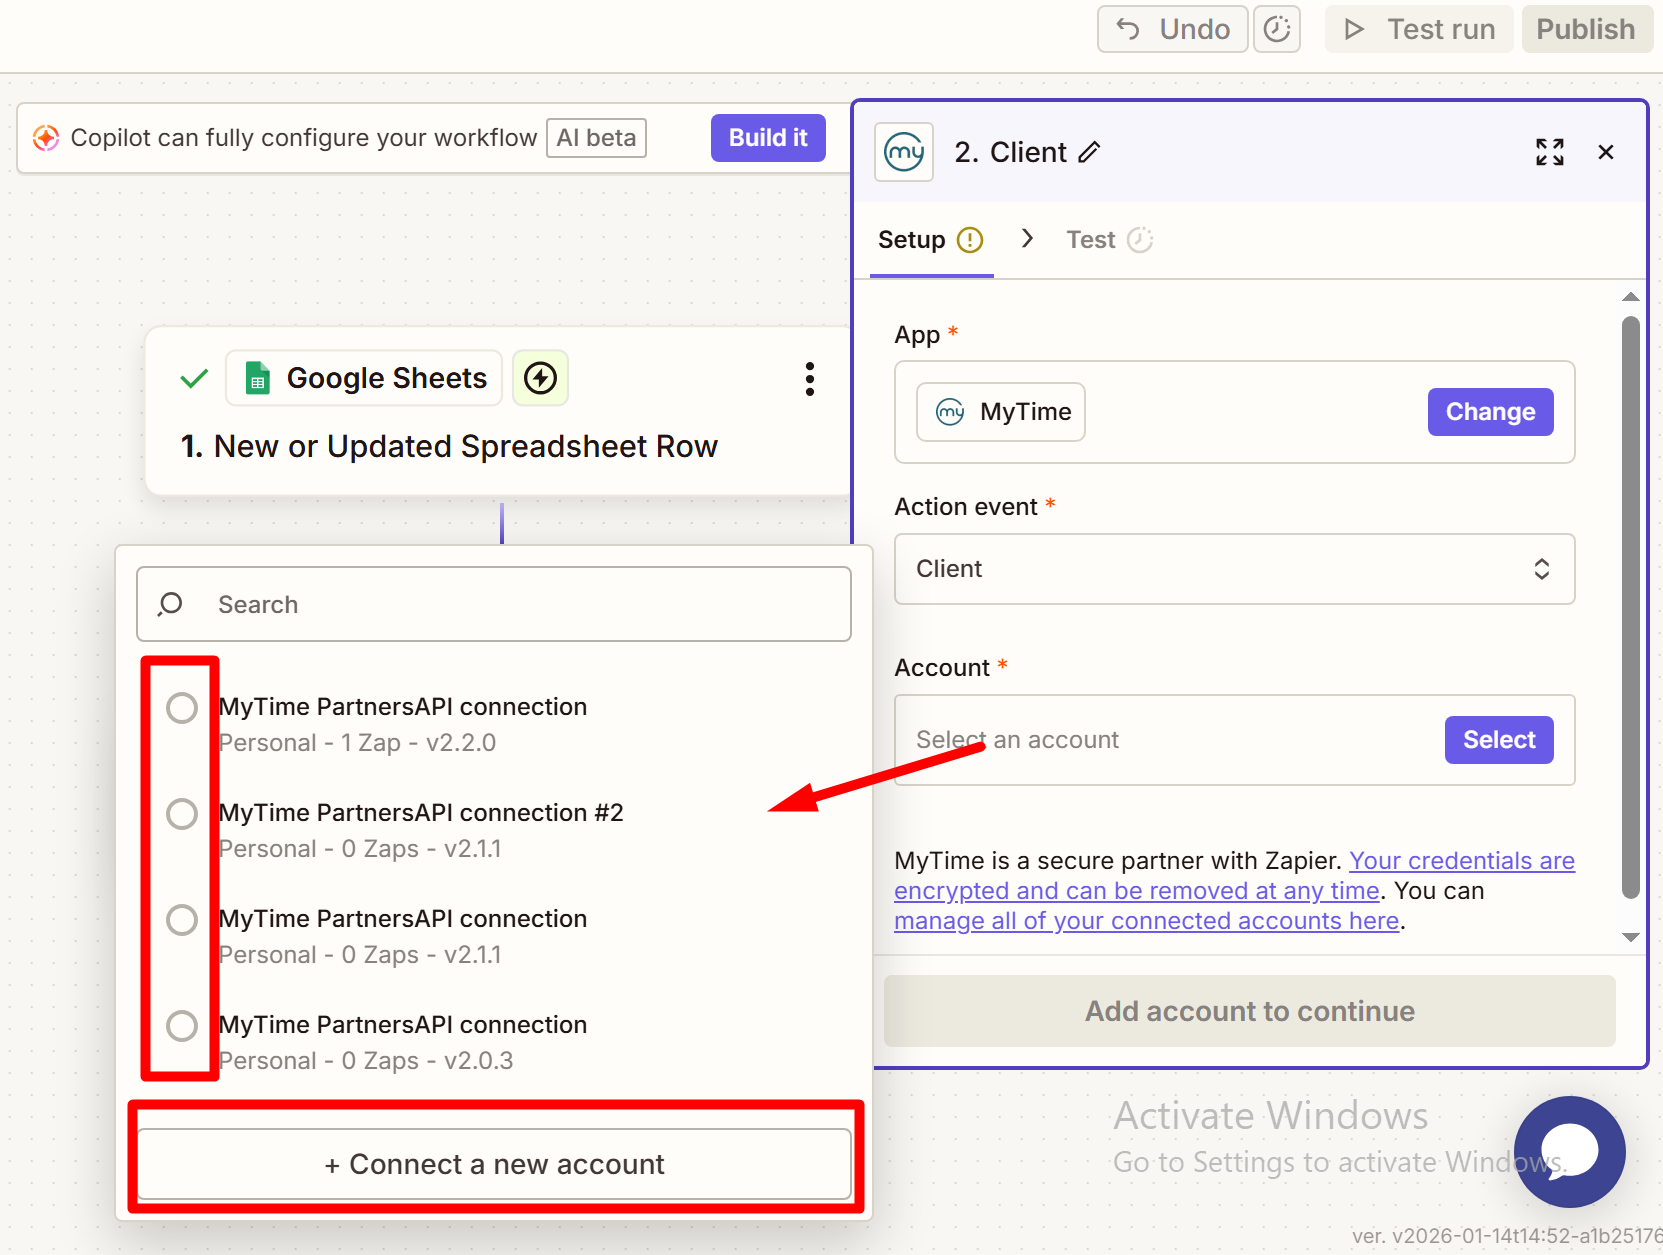Start a Test run
1663x1255 pixels.
point(1419,29)
